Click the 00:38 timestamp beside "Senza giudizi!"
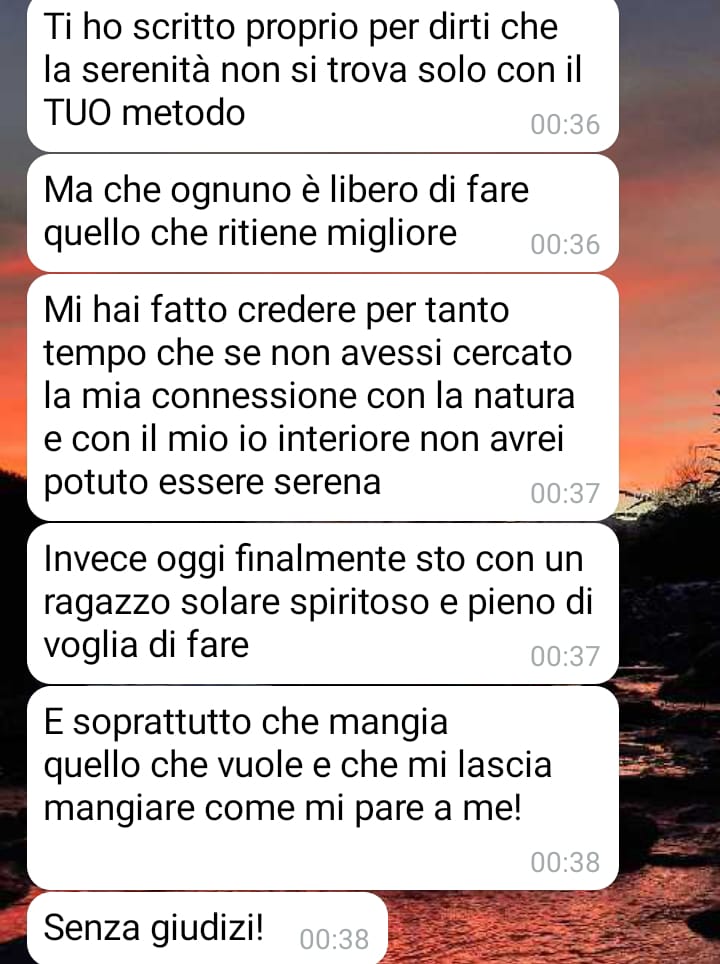This screenshot has height=964, width=720. point(334,939)
